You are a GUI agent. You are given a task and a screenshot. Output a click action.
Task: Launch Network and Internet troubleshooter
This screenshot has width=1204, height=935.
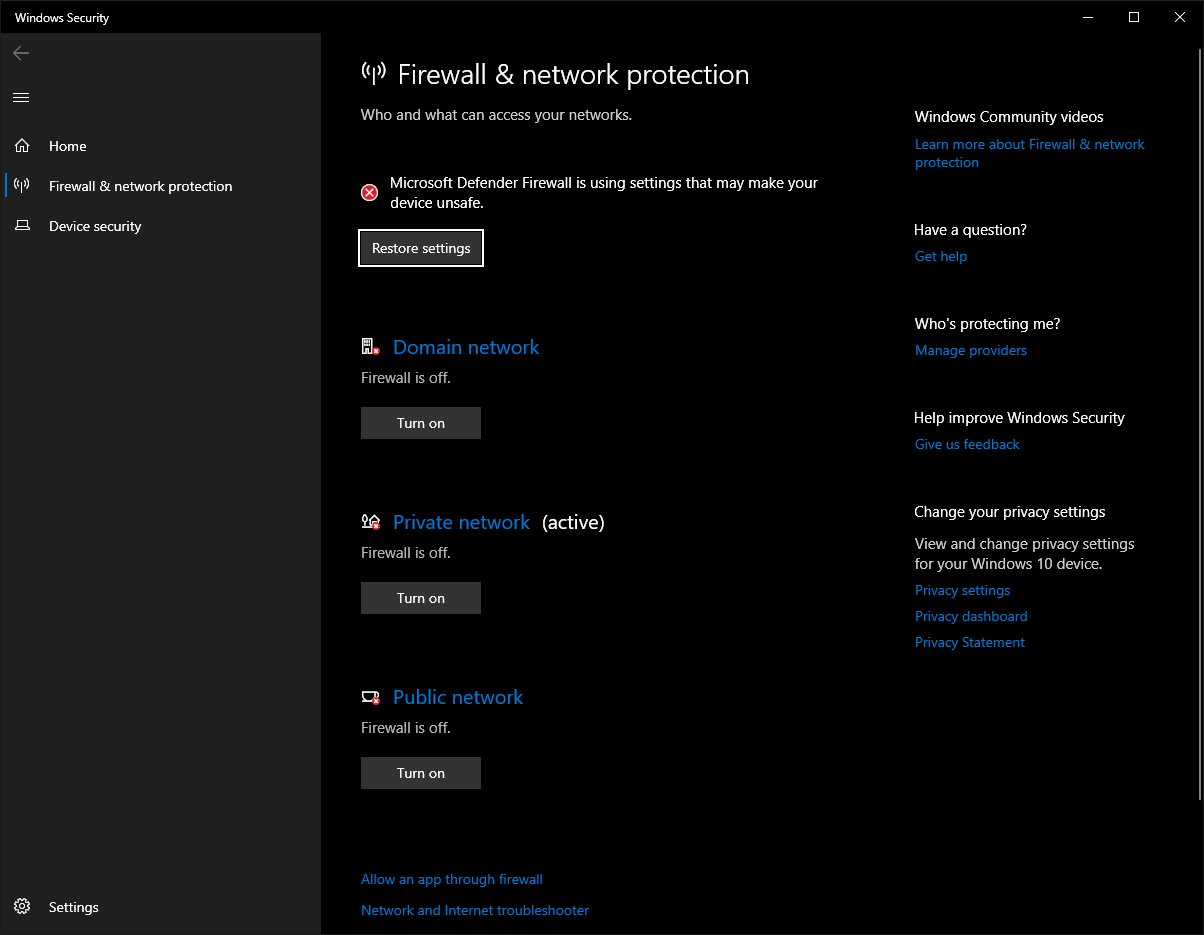[475, 910]
